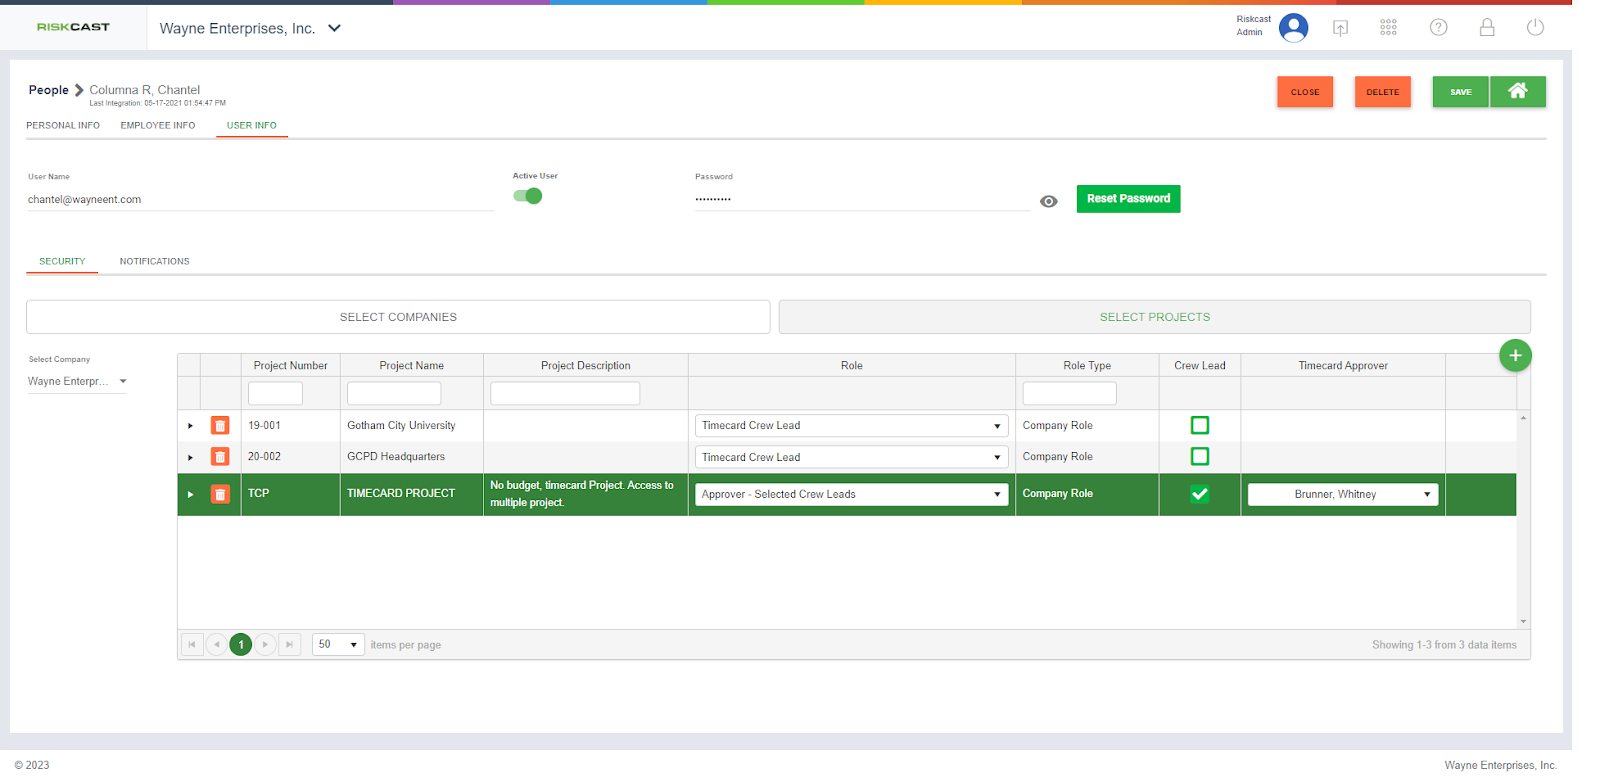Delete project row 19-001 with trash icon

tap(220, 426)
